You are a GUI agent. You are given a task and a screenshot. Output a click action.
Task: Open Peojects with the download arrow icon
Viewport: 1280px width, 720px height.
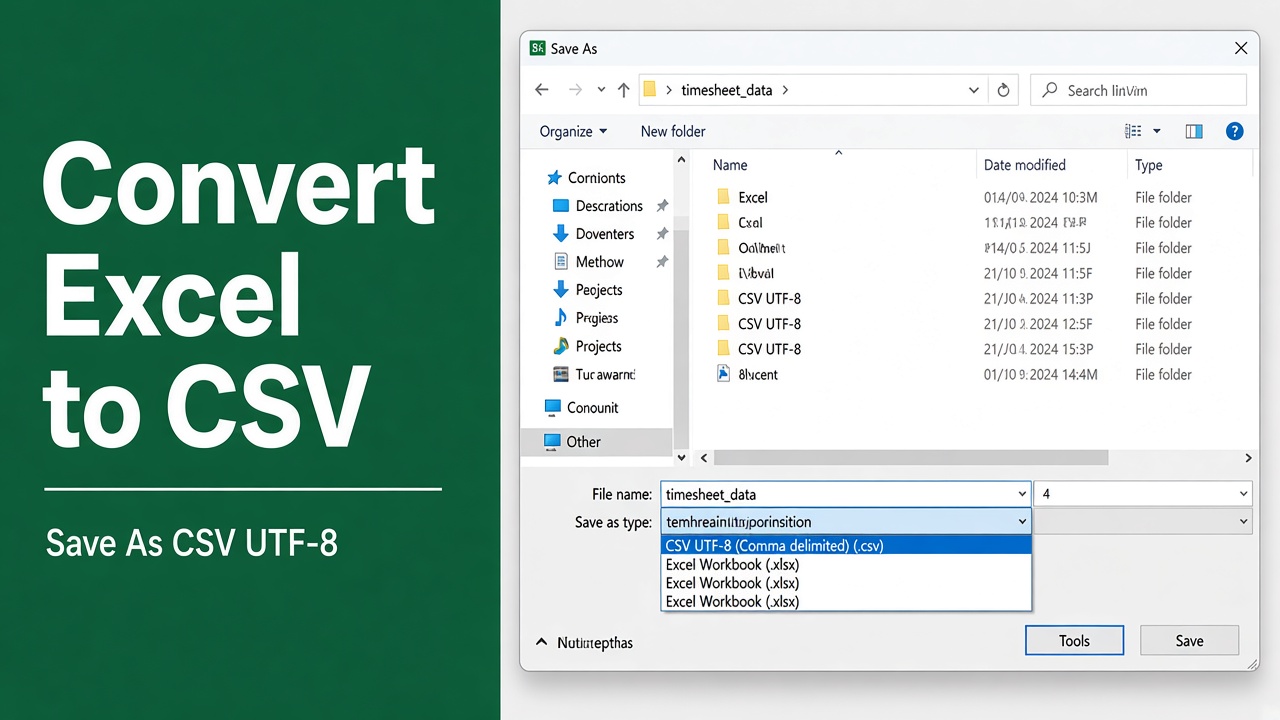tap(588, 290)
